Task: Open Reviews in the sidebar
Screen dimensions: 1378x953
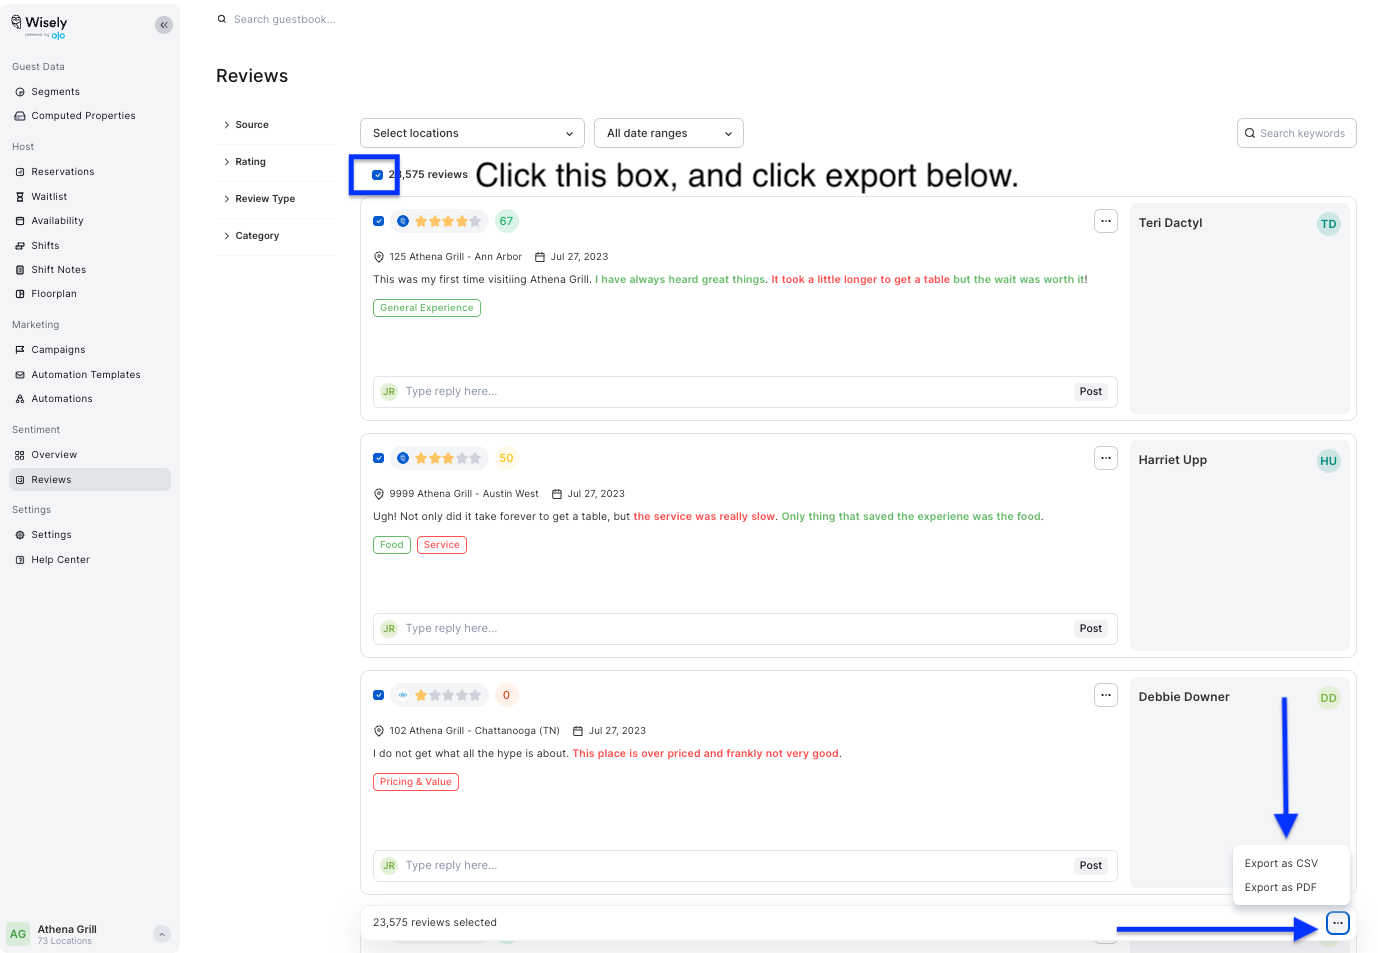Action: [x=90, y=480]
